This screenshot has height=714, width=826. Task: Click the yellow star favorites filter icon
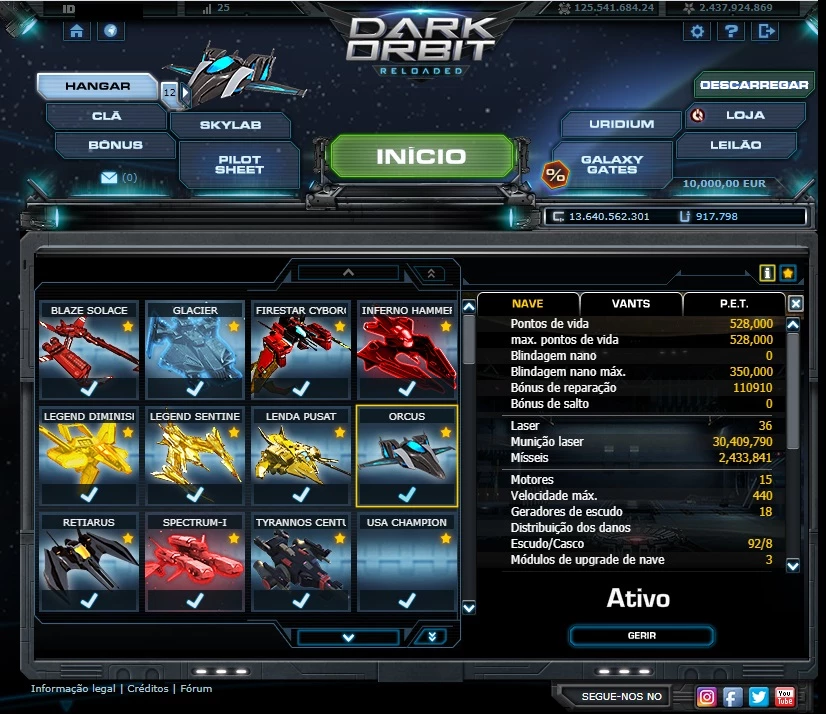click(x=788, y=273)
